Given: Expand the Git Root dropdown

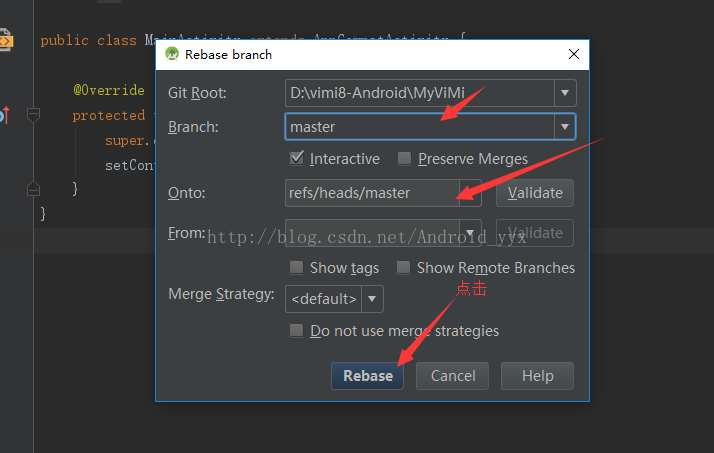Looking at the screenshot, I should coord(565,93).
